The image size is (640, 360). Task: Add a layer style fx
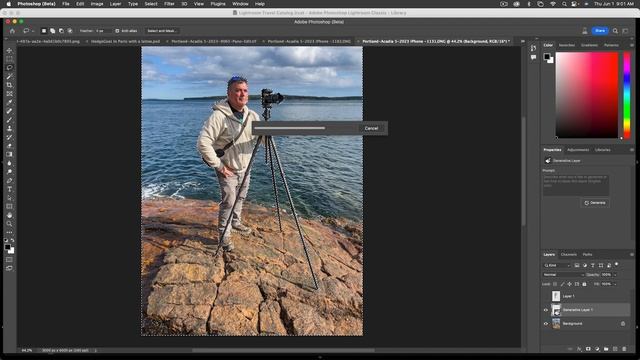coord(579,349)
